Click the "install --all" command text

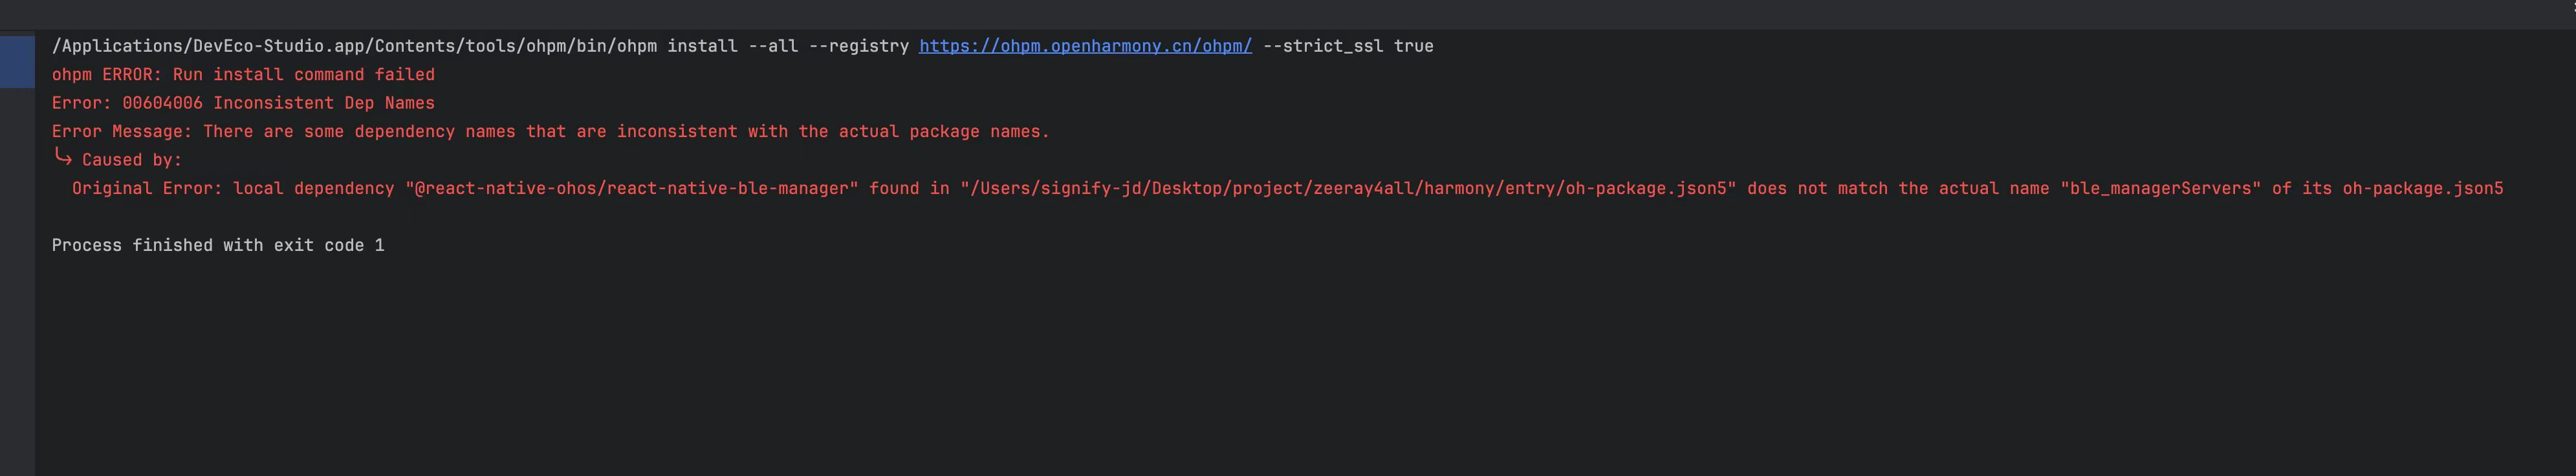coord(732,46)
